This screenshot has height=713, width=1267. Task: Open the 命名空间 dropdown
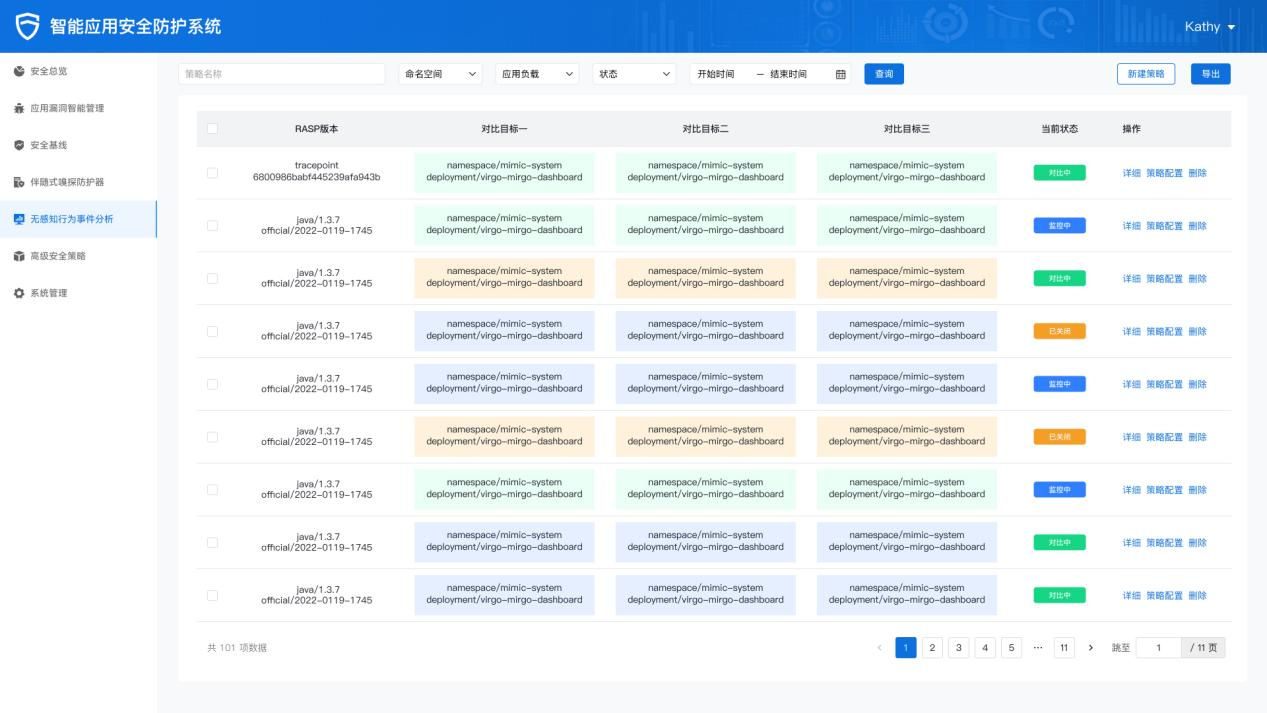pos(439,74)
